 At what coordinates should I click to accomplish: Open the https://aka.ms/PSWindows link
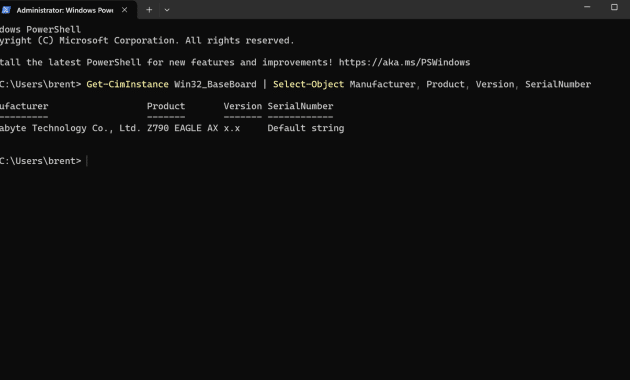click(x=404, y=63)
